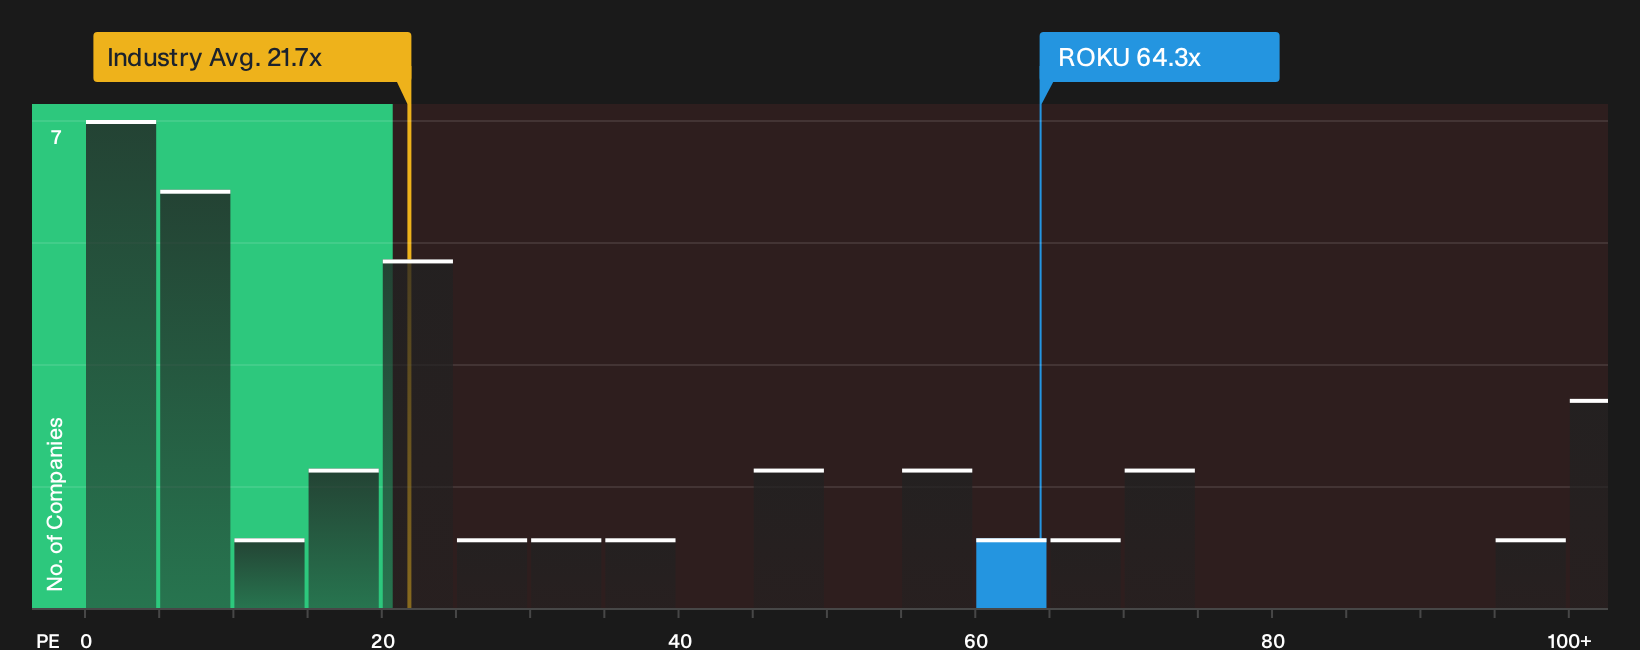
Task: Click the 'No. of Companies' axis label
Action: point(55,504)
